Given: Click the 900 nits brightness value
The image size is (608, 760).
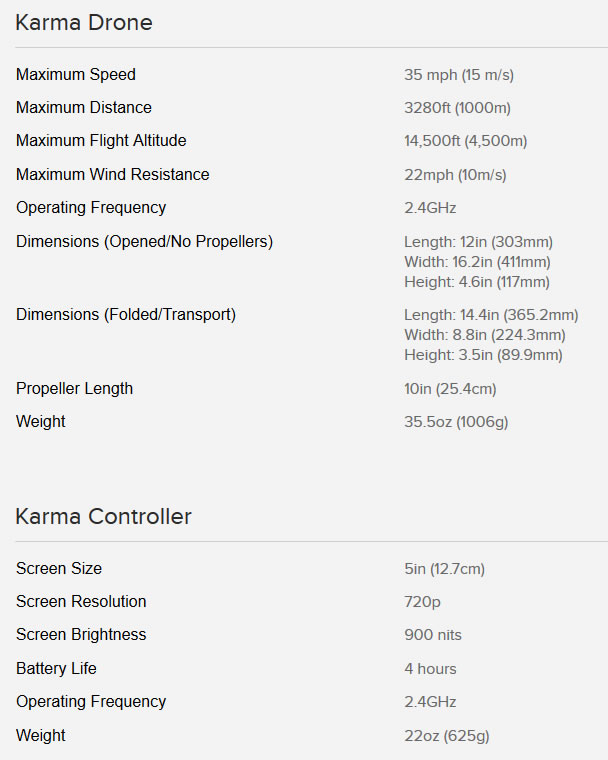Looking at the screenshot, I should [x=433, y=635].
